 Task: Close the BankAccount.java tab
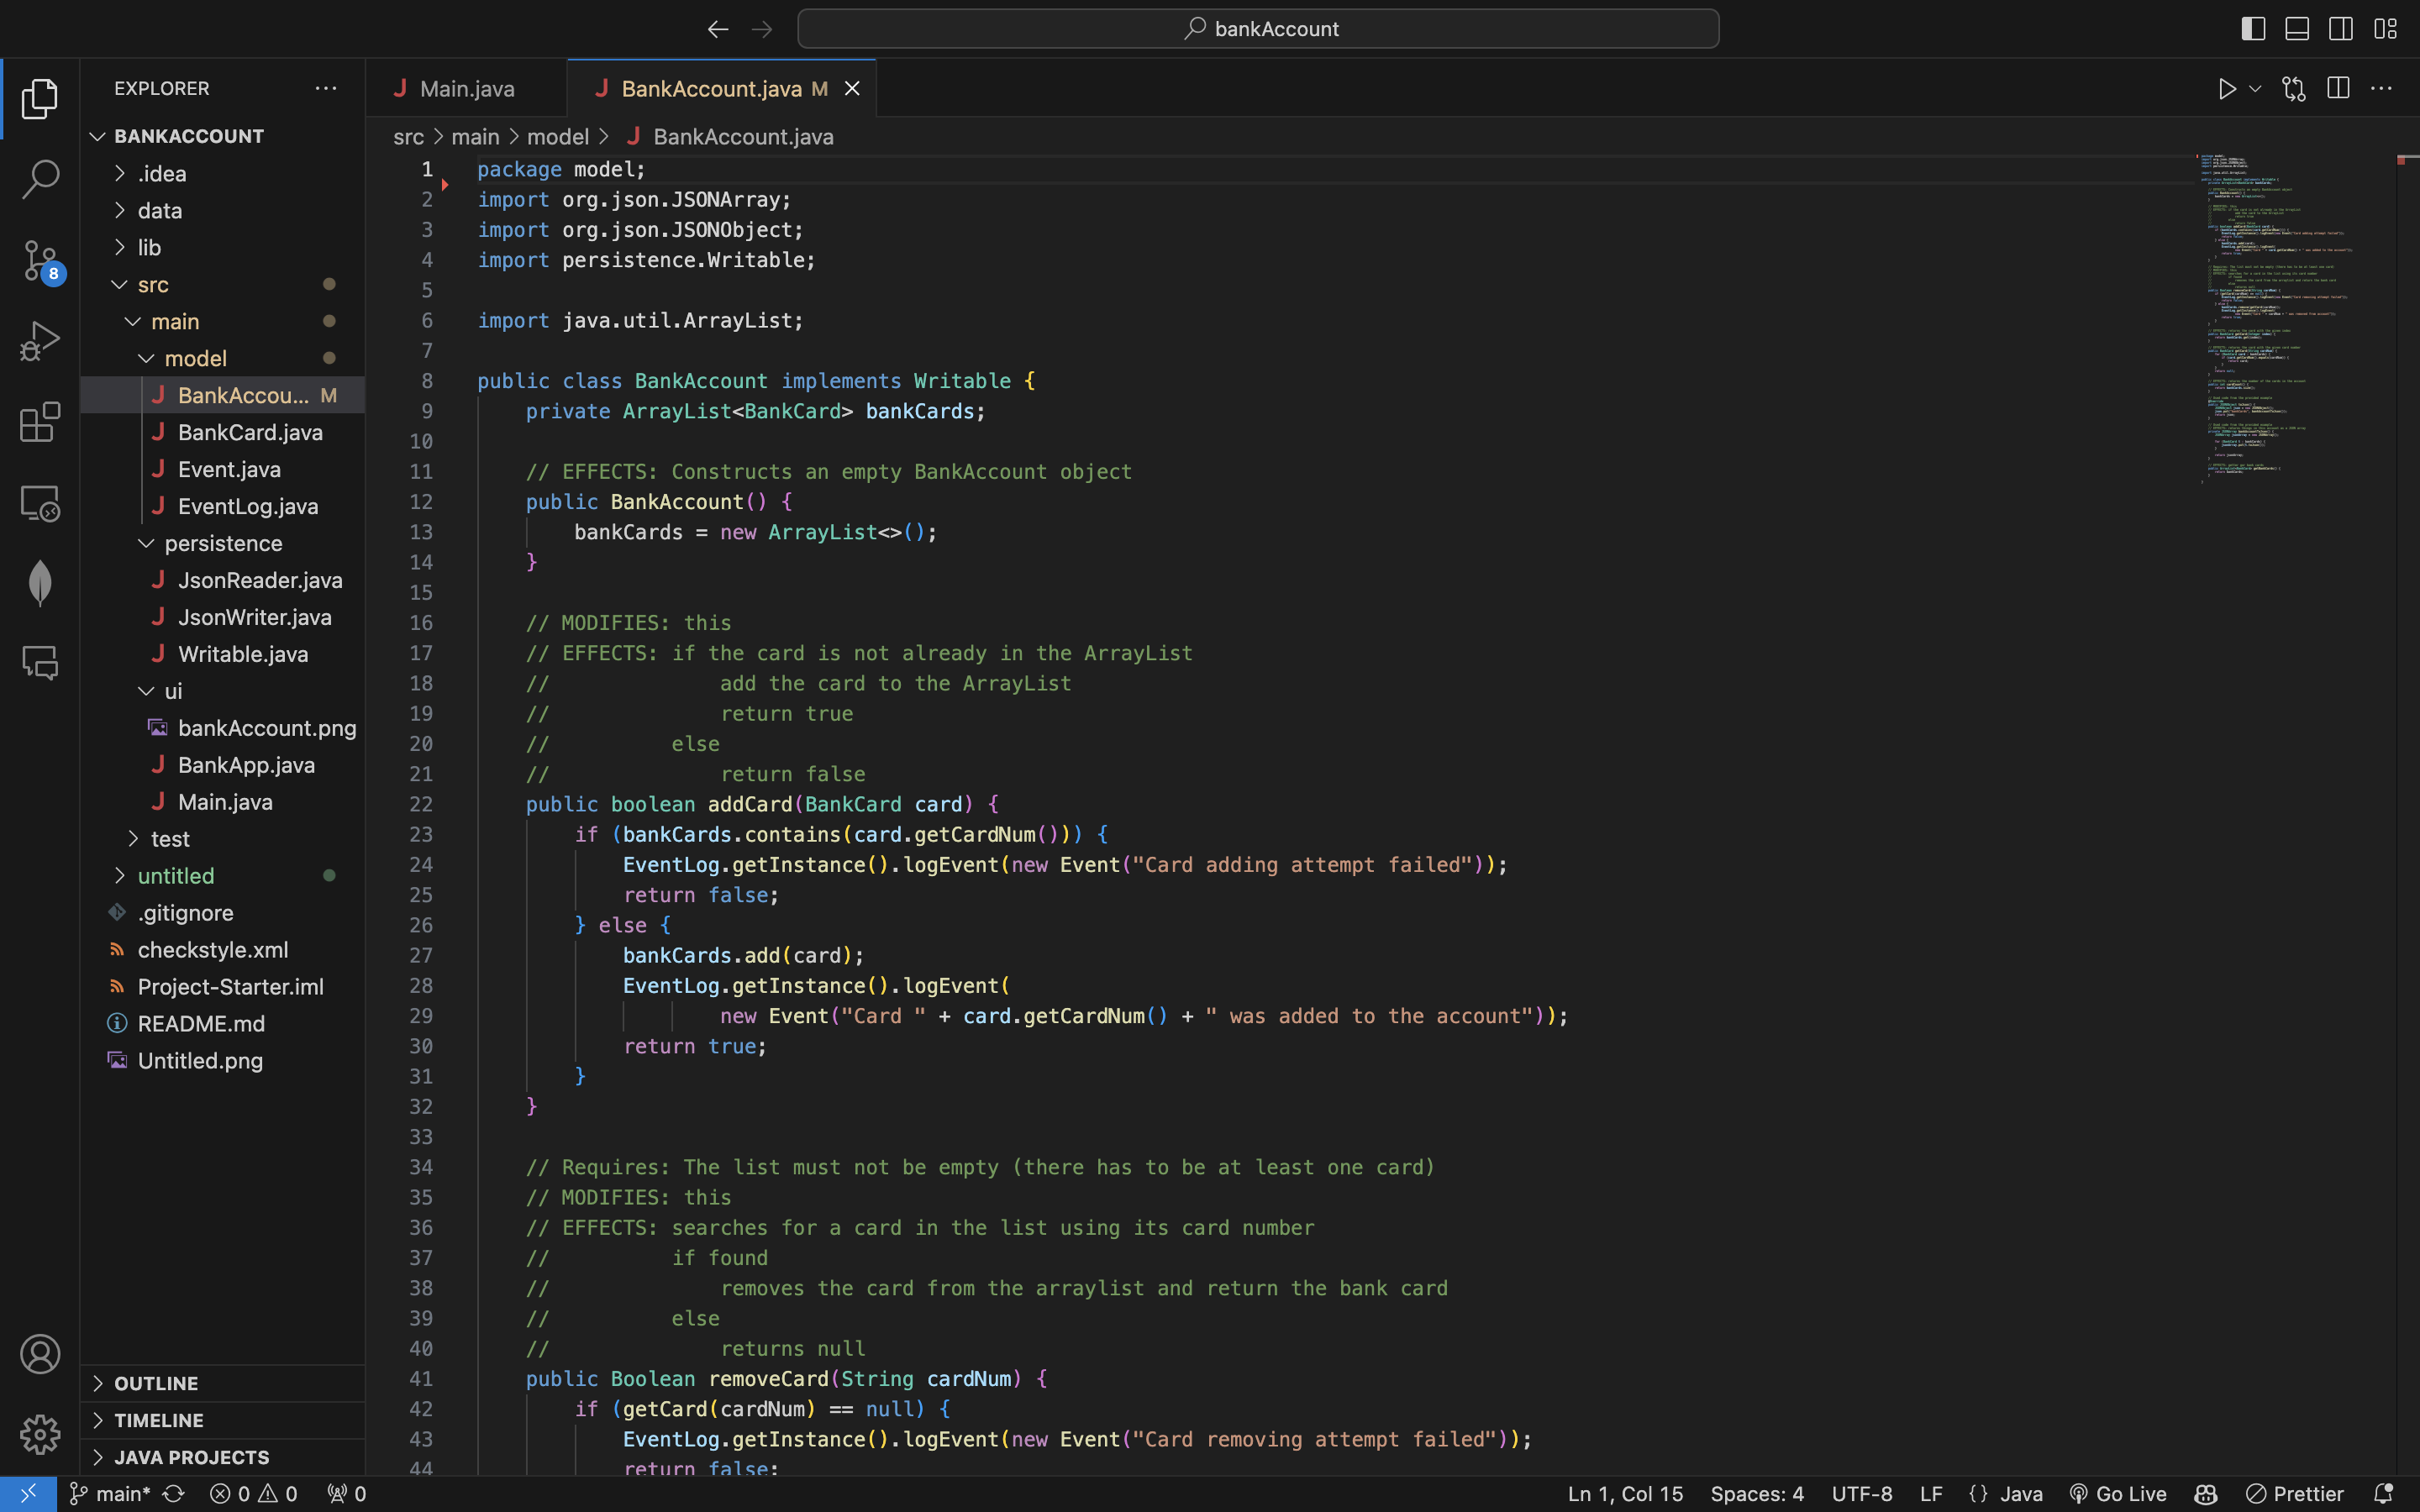coord(852,89)
